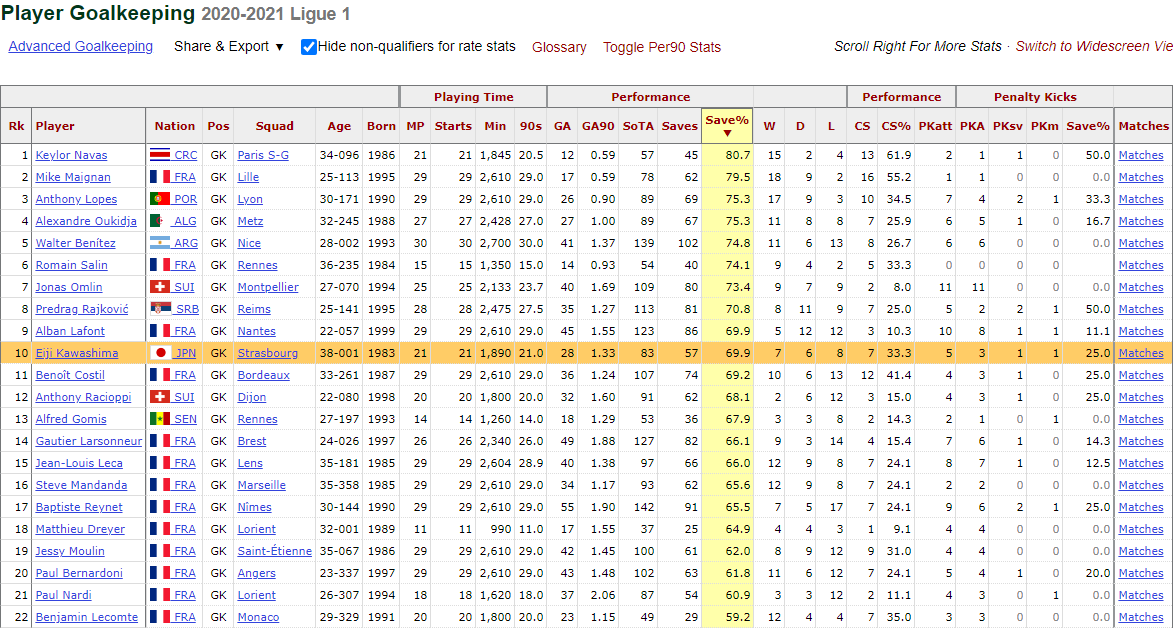
Task: Open the Glossary
Action: tap(559, 47)
